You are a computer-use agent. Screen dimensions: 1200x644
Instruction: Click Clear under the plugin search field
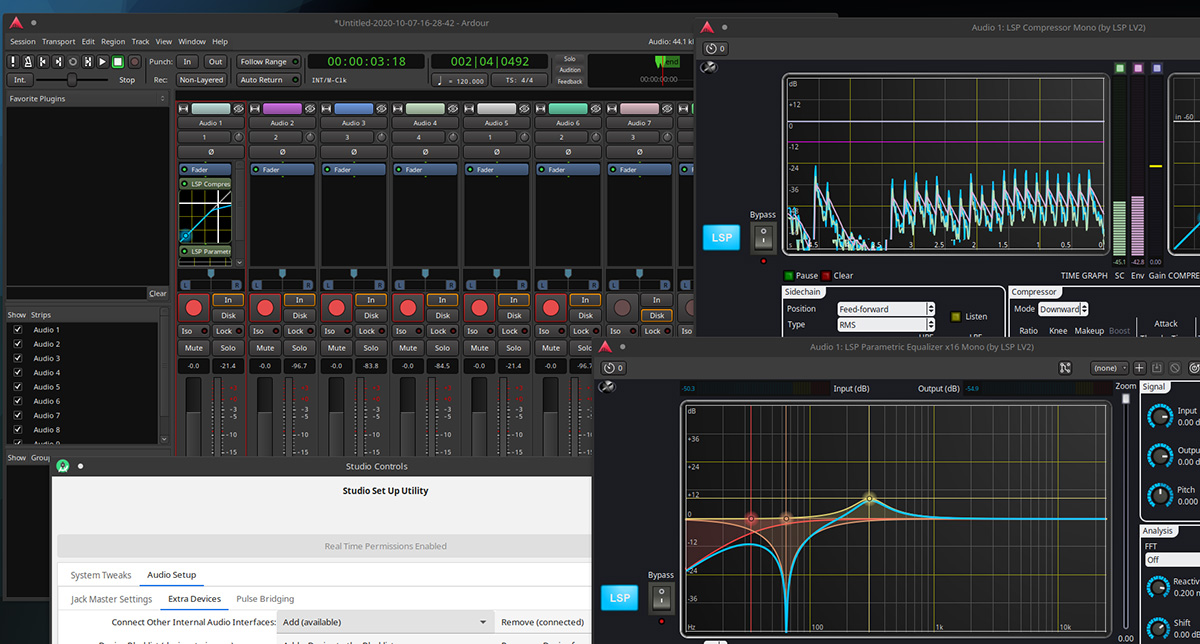click(x=158, y=293)
